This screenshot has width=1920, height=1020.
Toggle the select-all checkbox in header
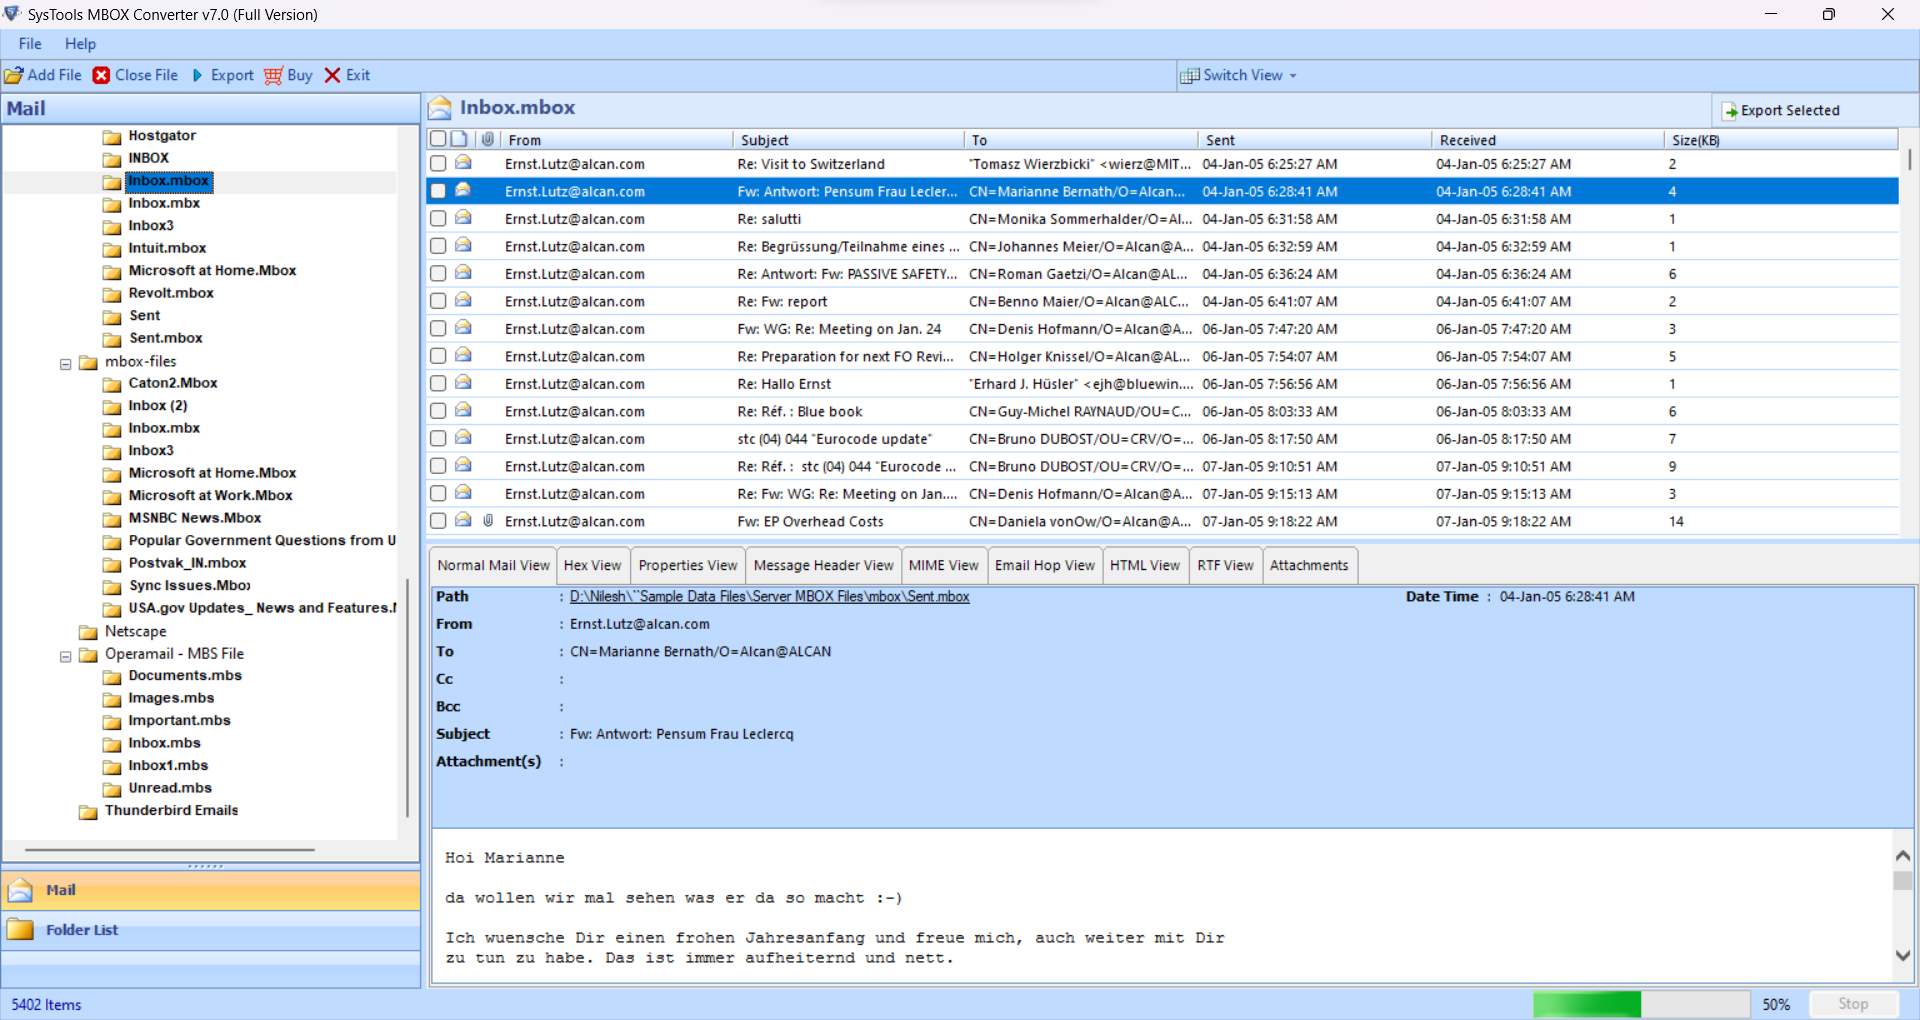click(x=438, y=139)
